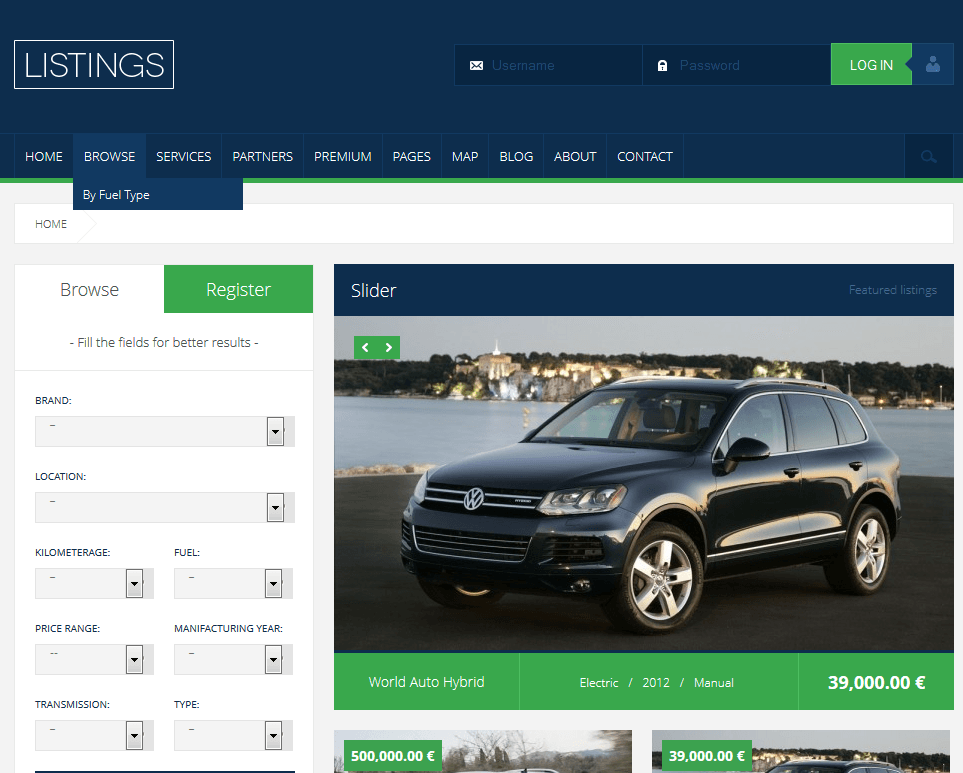
Task: Open the HOME menu item
Action: click(44, 157)
